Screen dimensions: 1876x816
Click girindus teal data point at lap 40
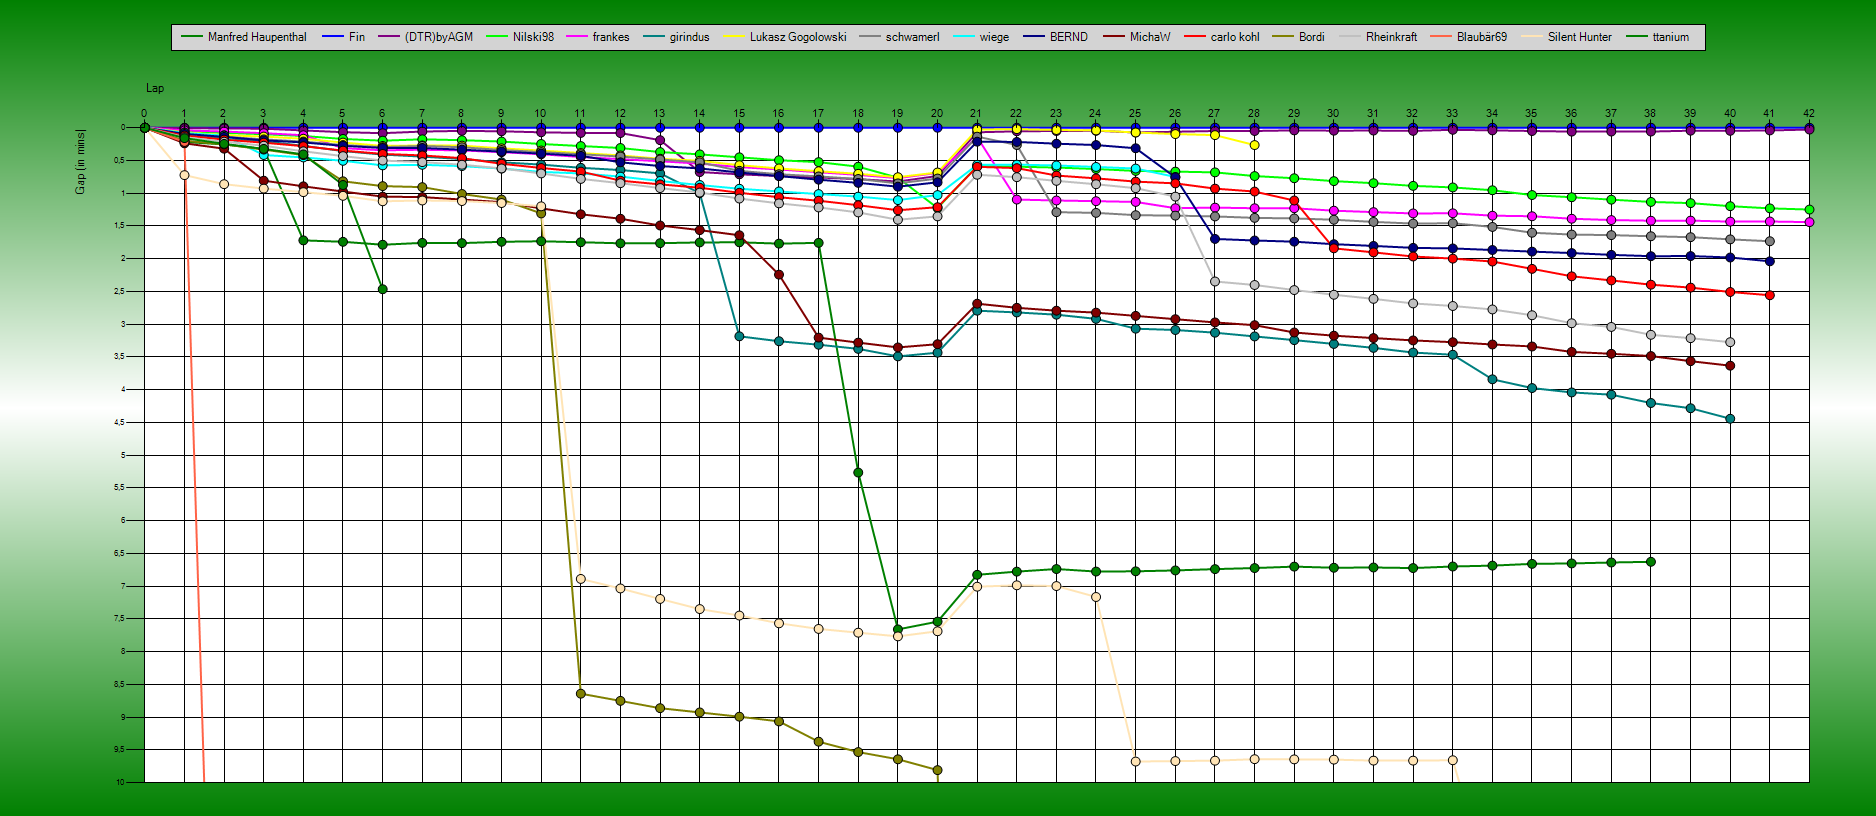[x=1729, y=419]
